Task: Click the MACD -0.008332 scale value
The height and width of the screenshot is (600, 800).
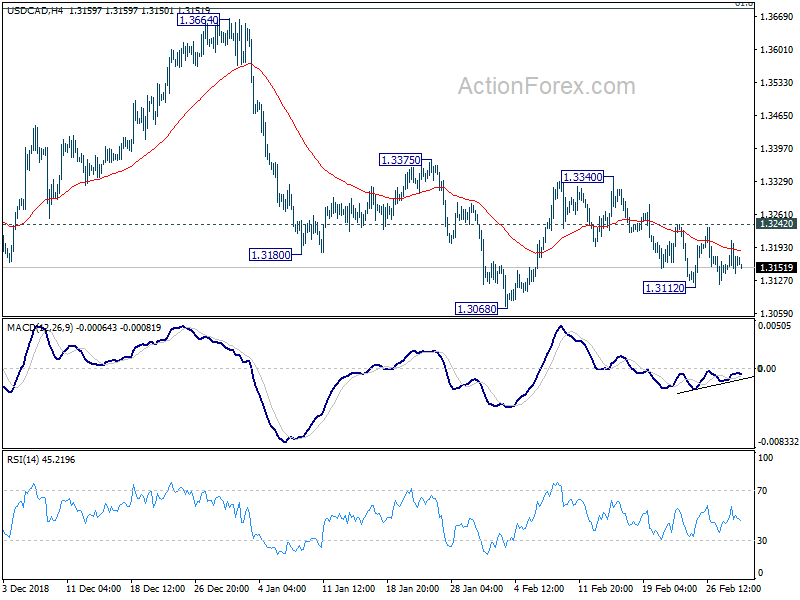Action: click(x=778, y=441)
